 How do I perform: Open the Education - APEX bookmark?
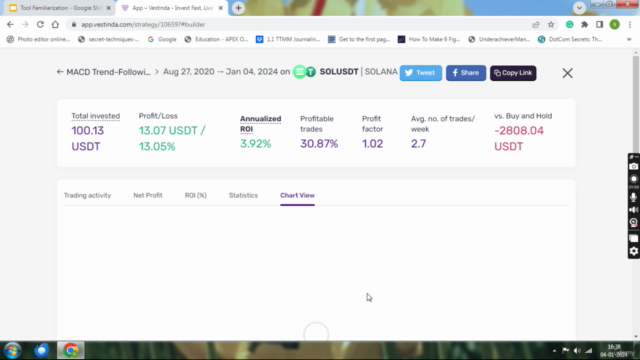[216, 39]
